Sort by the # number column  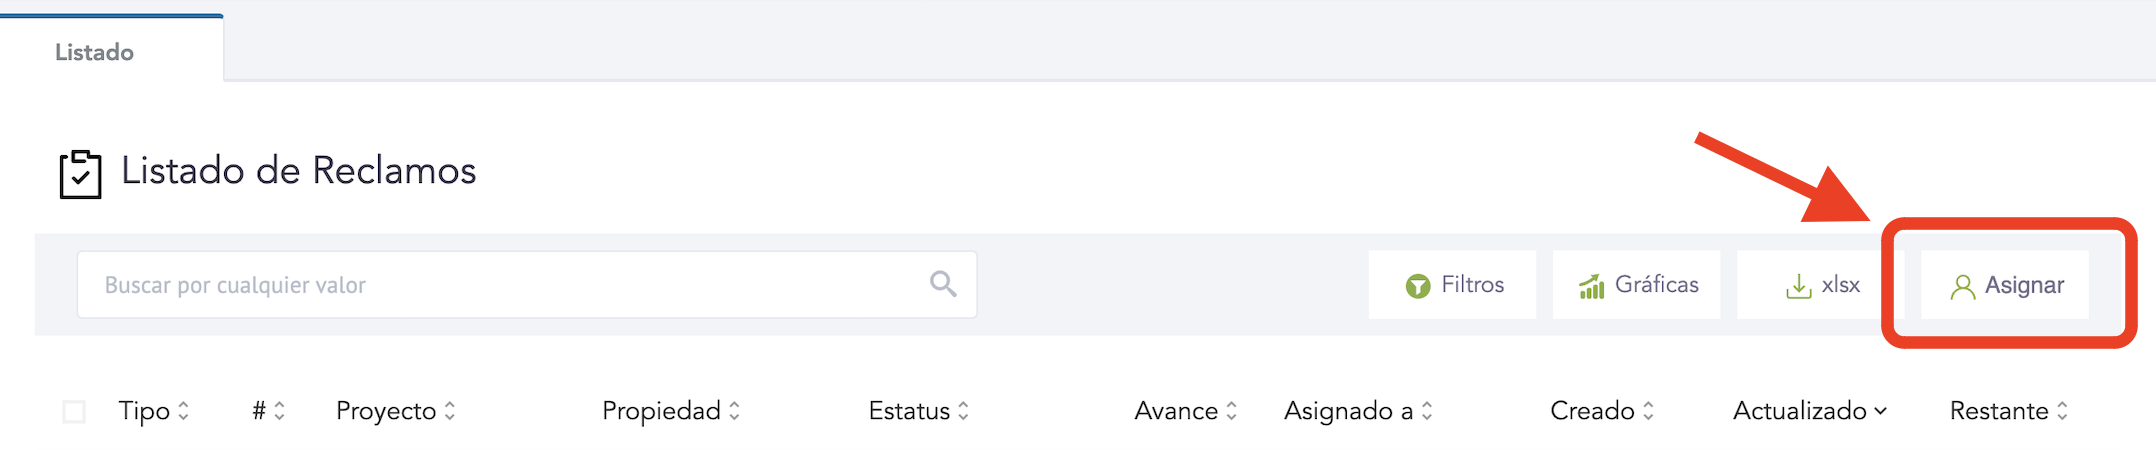(268, 411)
